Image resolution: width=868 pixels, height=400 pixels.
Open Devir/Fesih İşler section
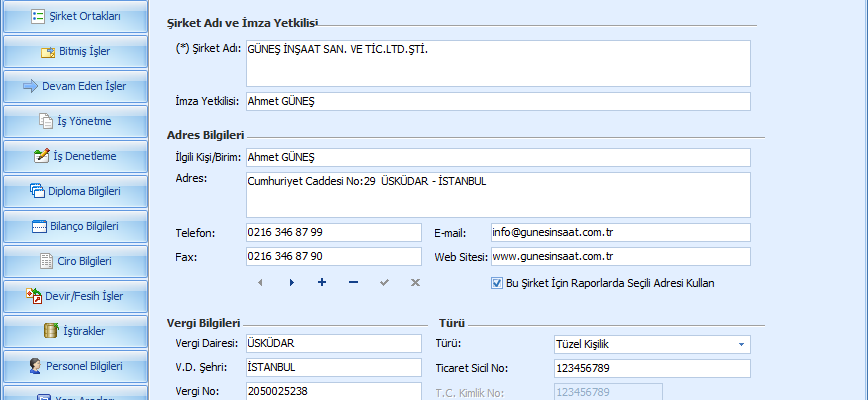click(x=76, y=296)
